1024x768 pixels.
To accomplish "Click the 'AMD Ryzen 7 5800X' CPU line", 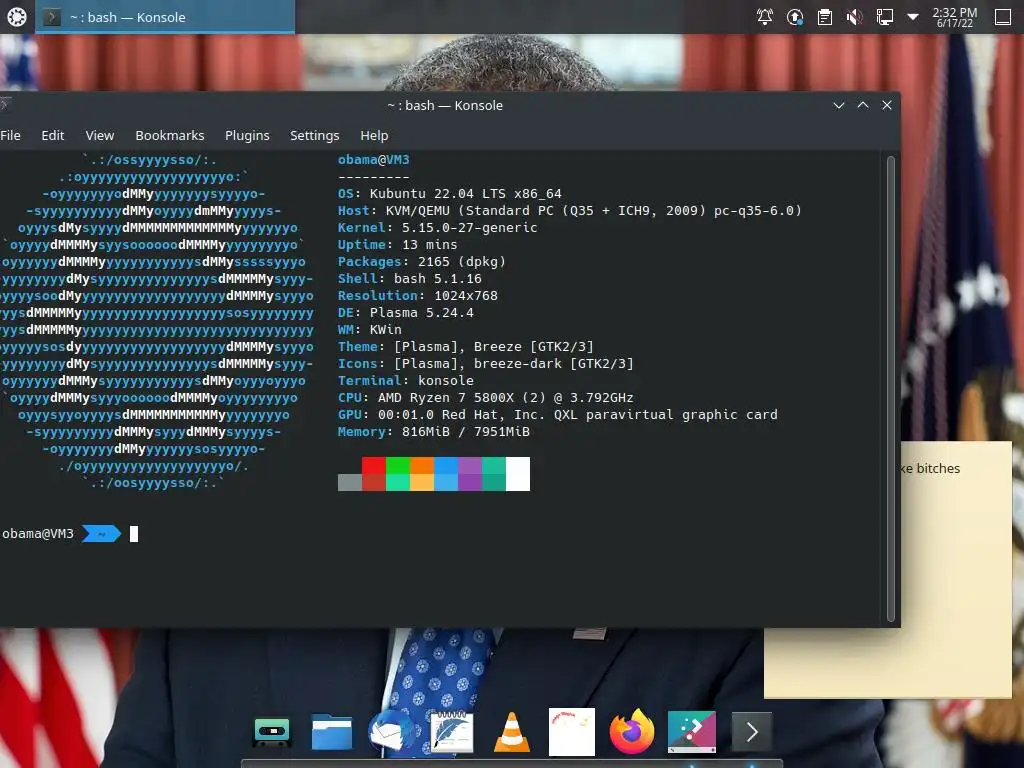I will (x=485, y=397).
